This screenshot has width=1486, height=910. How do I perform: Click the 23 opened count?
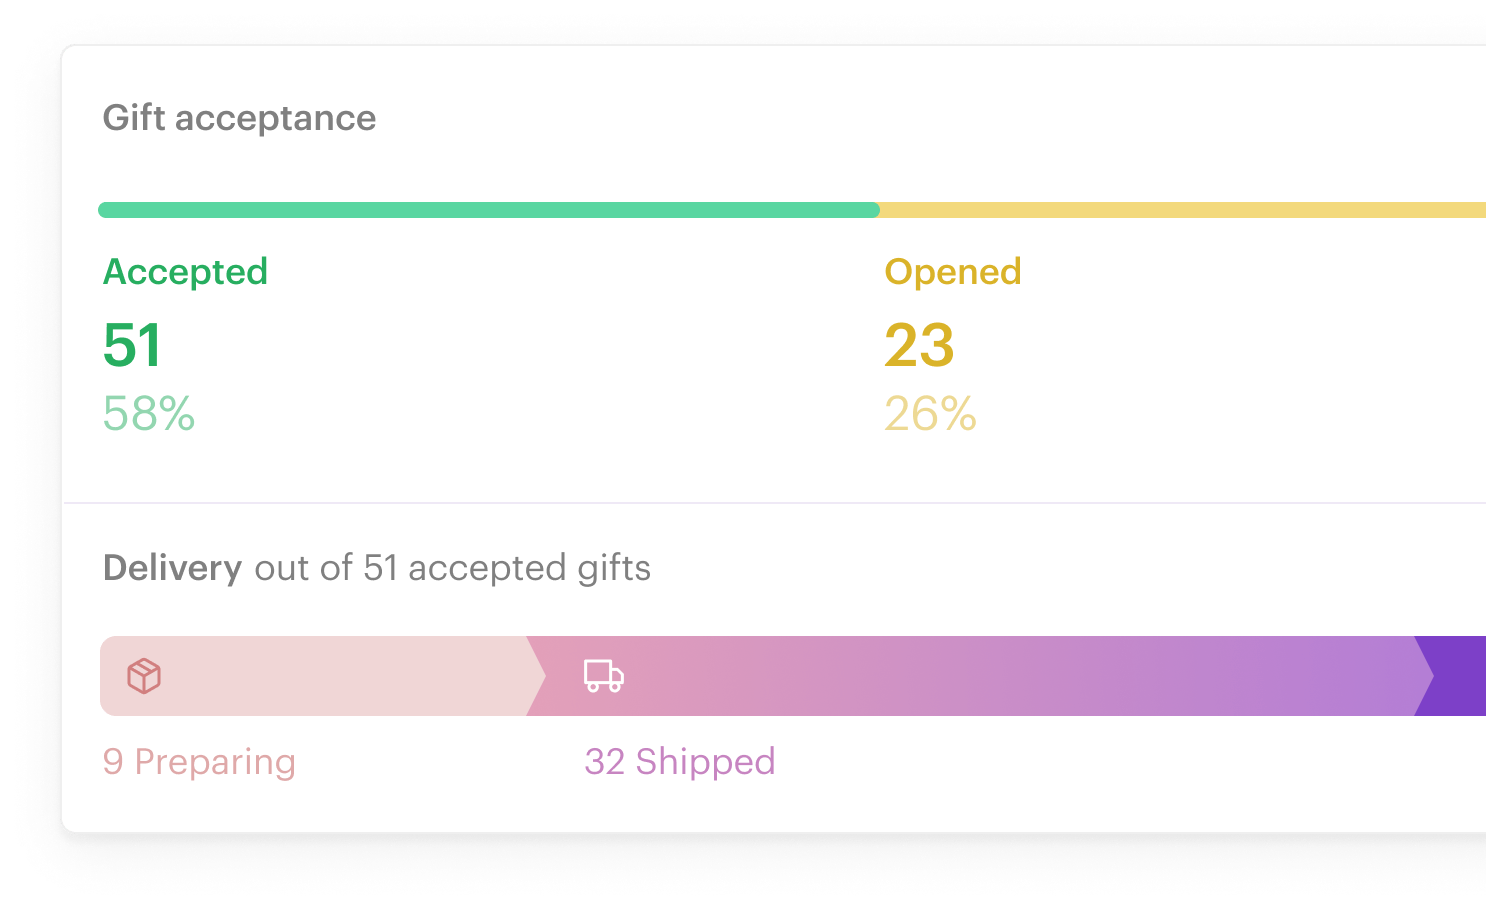(920, 345)
